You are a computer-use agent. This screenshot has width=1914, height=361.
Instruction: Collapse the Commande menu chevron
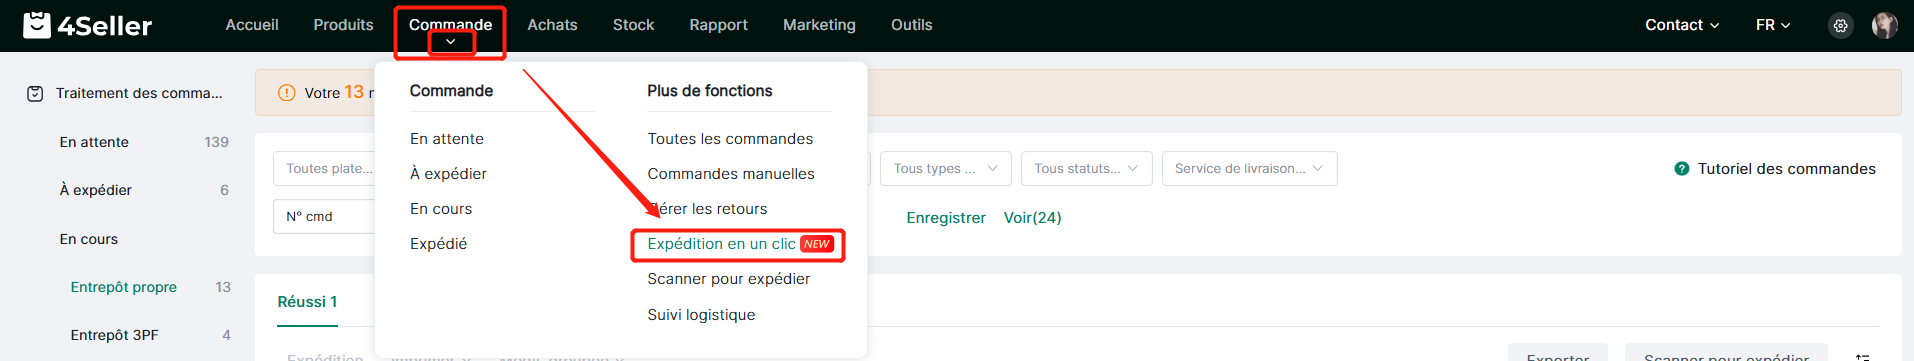(x=451, y=42)
